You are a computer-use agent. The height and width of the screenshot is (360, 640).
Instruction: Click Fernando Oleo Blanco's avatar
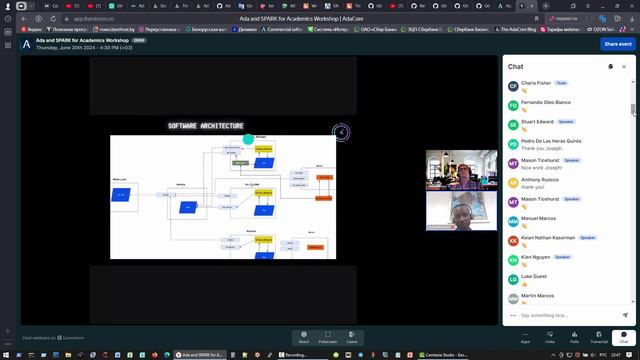(513, 106)
